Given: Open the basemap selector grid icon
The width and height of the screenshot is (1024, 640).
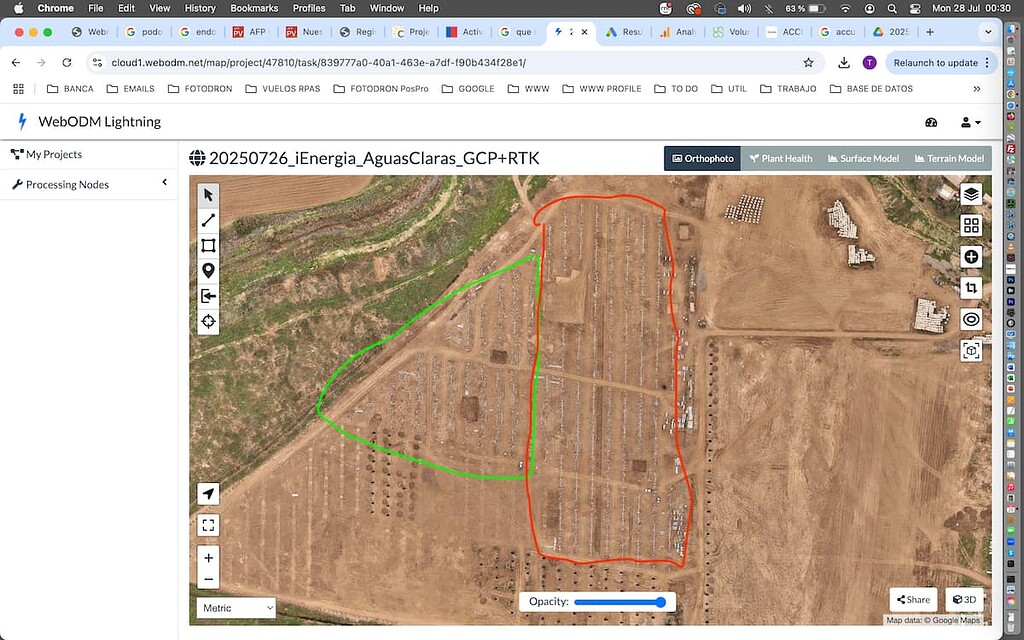Looking at the screenshot, I should (971, 225).
